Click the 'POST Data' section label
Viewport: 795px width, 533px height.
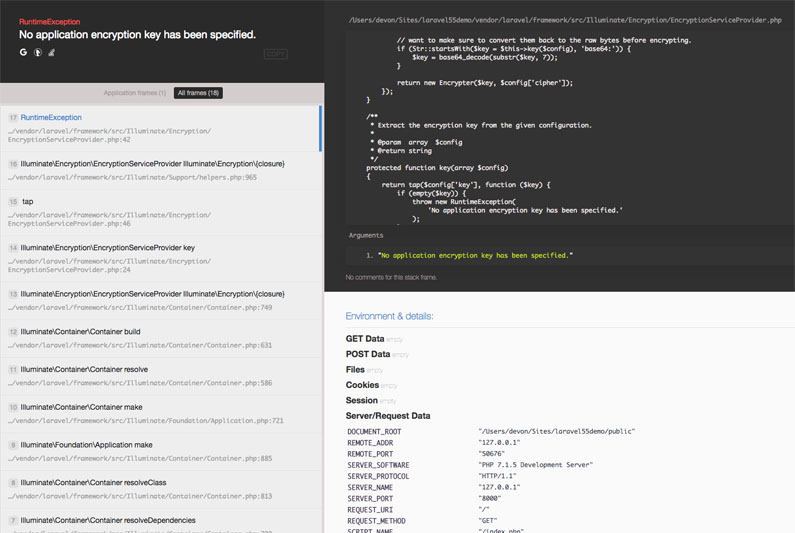point(368,354)
